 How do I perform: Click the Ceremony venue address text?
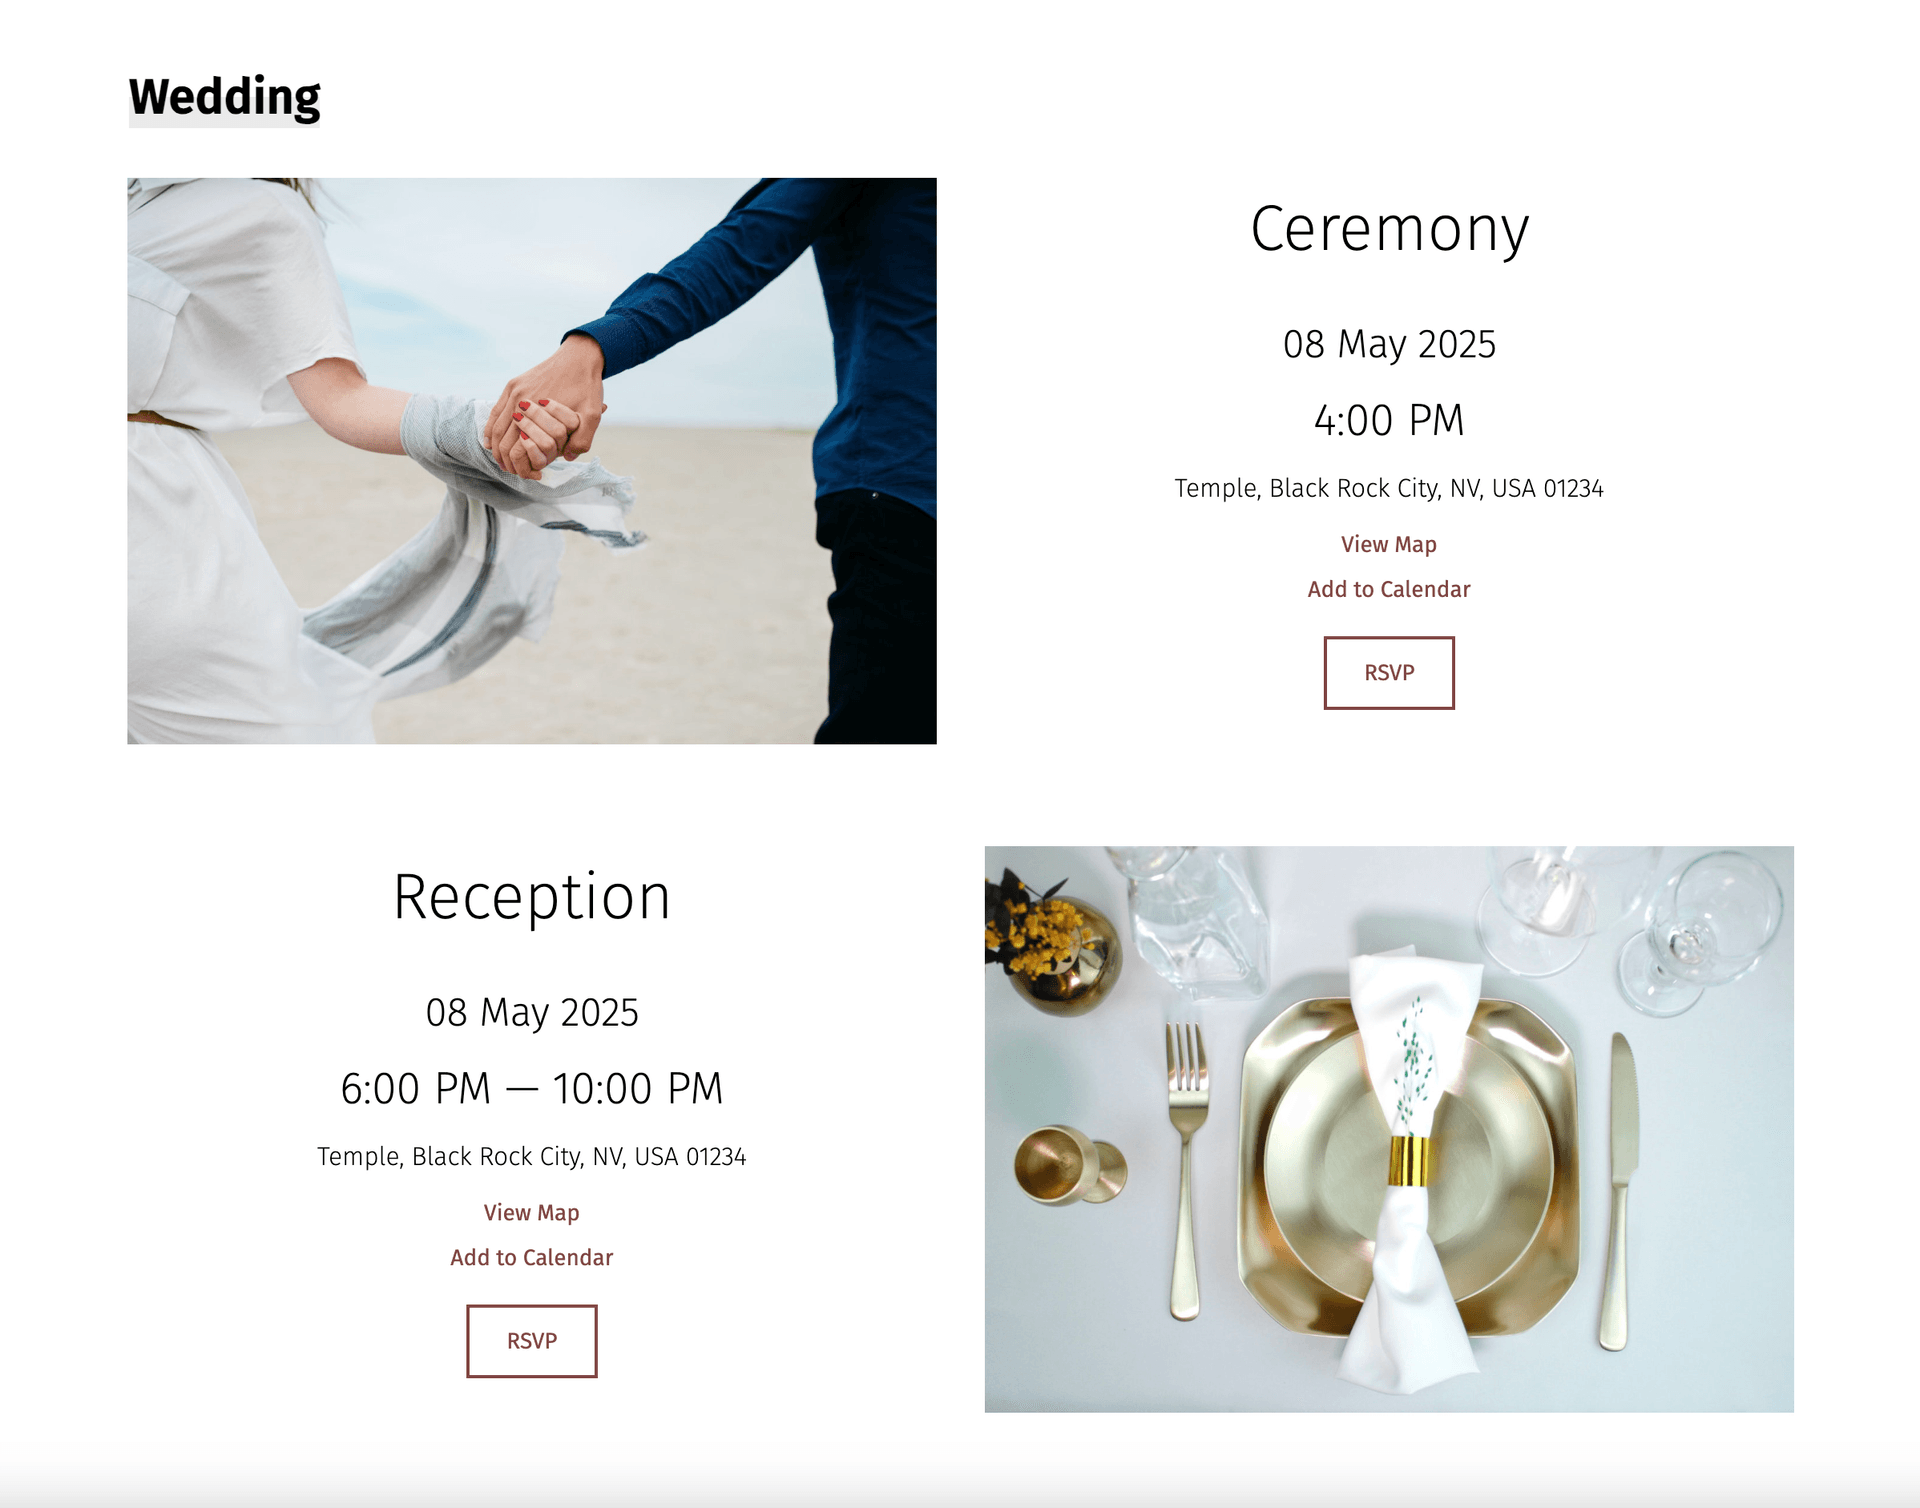[x=1389, y=488]
